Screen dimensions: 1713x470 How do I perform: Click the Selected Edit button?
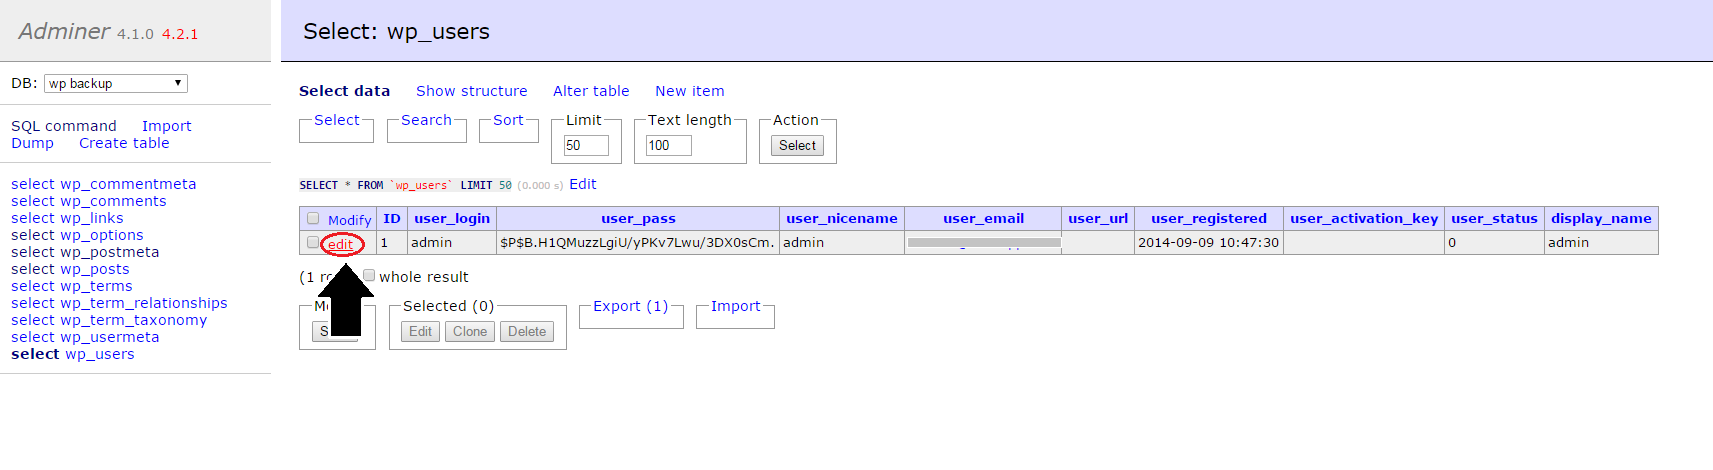[x=420, y=331]
